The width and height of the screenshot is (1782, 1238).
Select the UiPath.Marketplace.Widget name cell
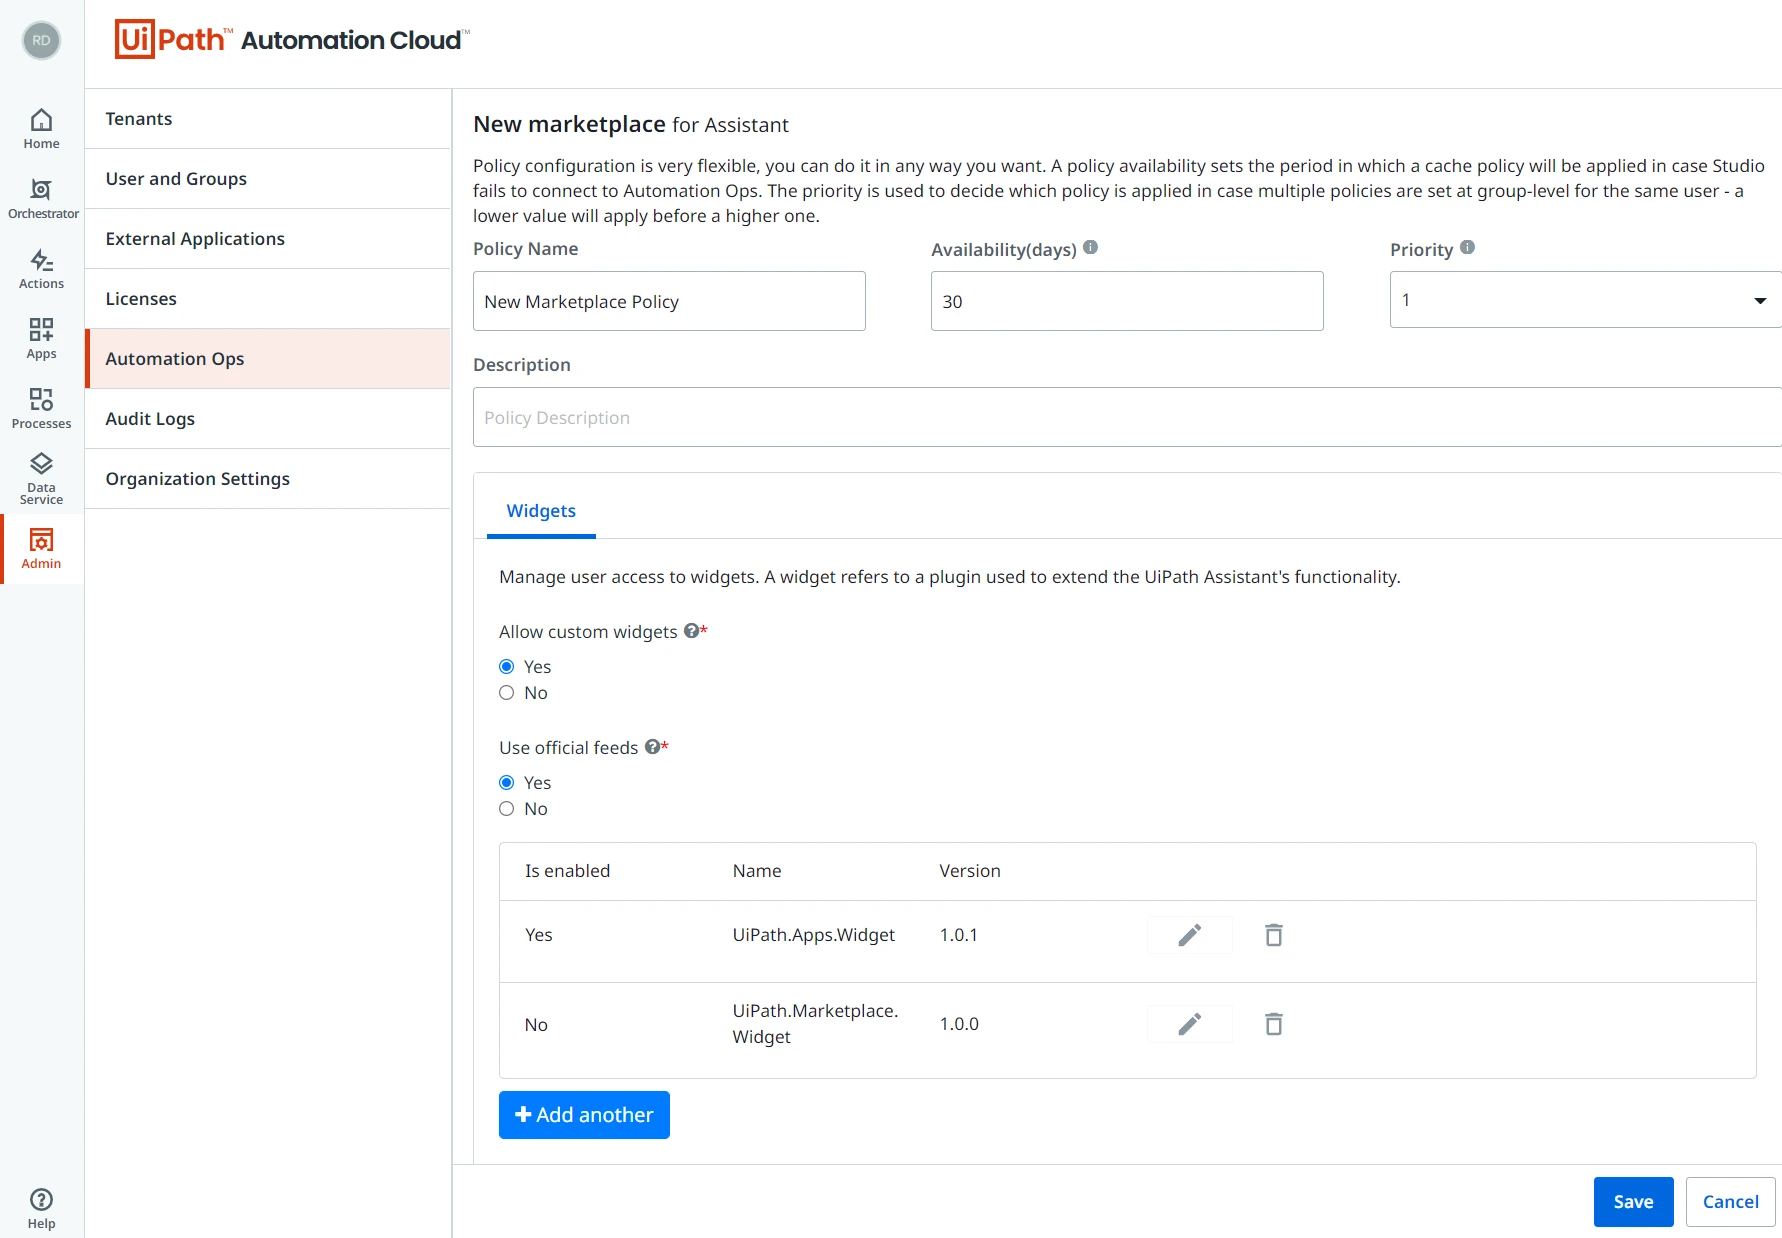point(815,1024)
